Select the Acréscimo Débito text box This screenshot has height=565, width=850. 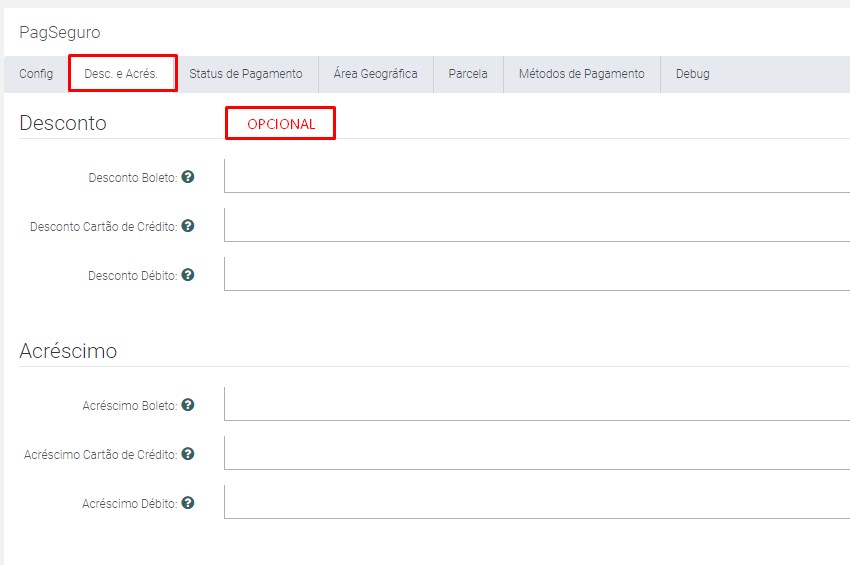point(536,502)
